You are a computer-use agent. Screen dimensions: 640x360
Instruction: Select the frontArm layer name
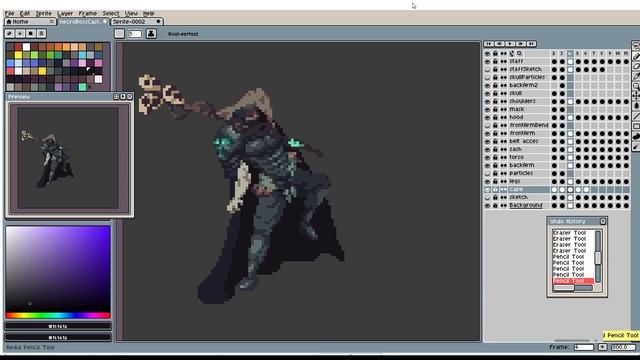(522, 133)
